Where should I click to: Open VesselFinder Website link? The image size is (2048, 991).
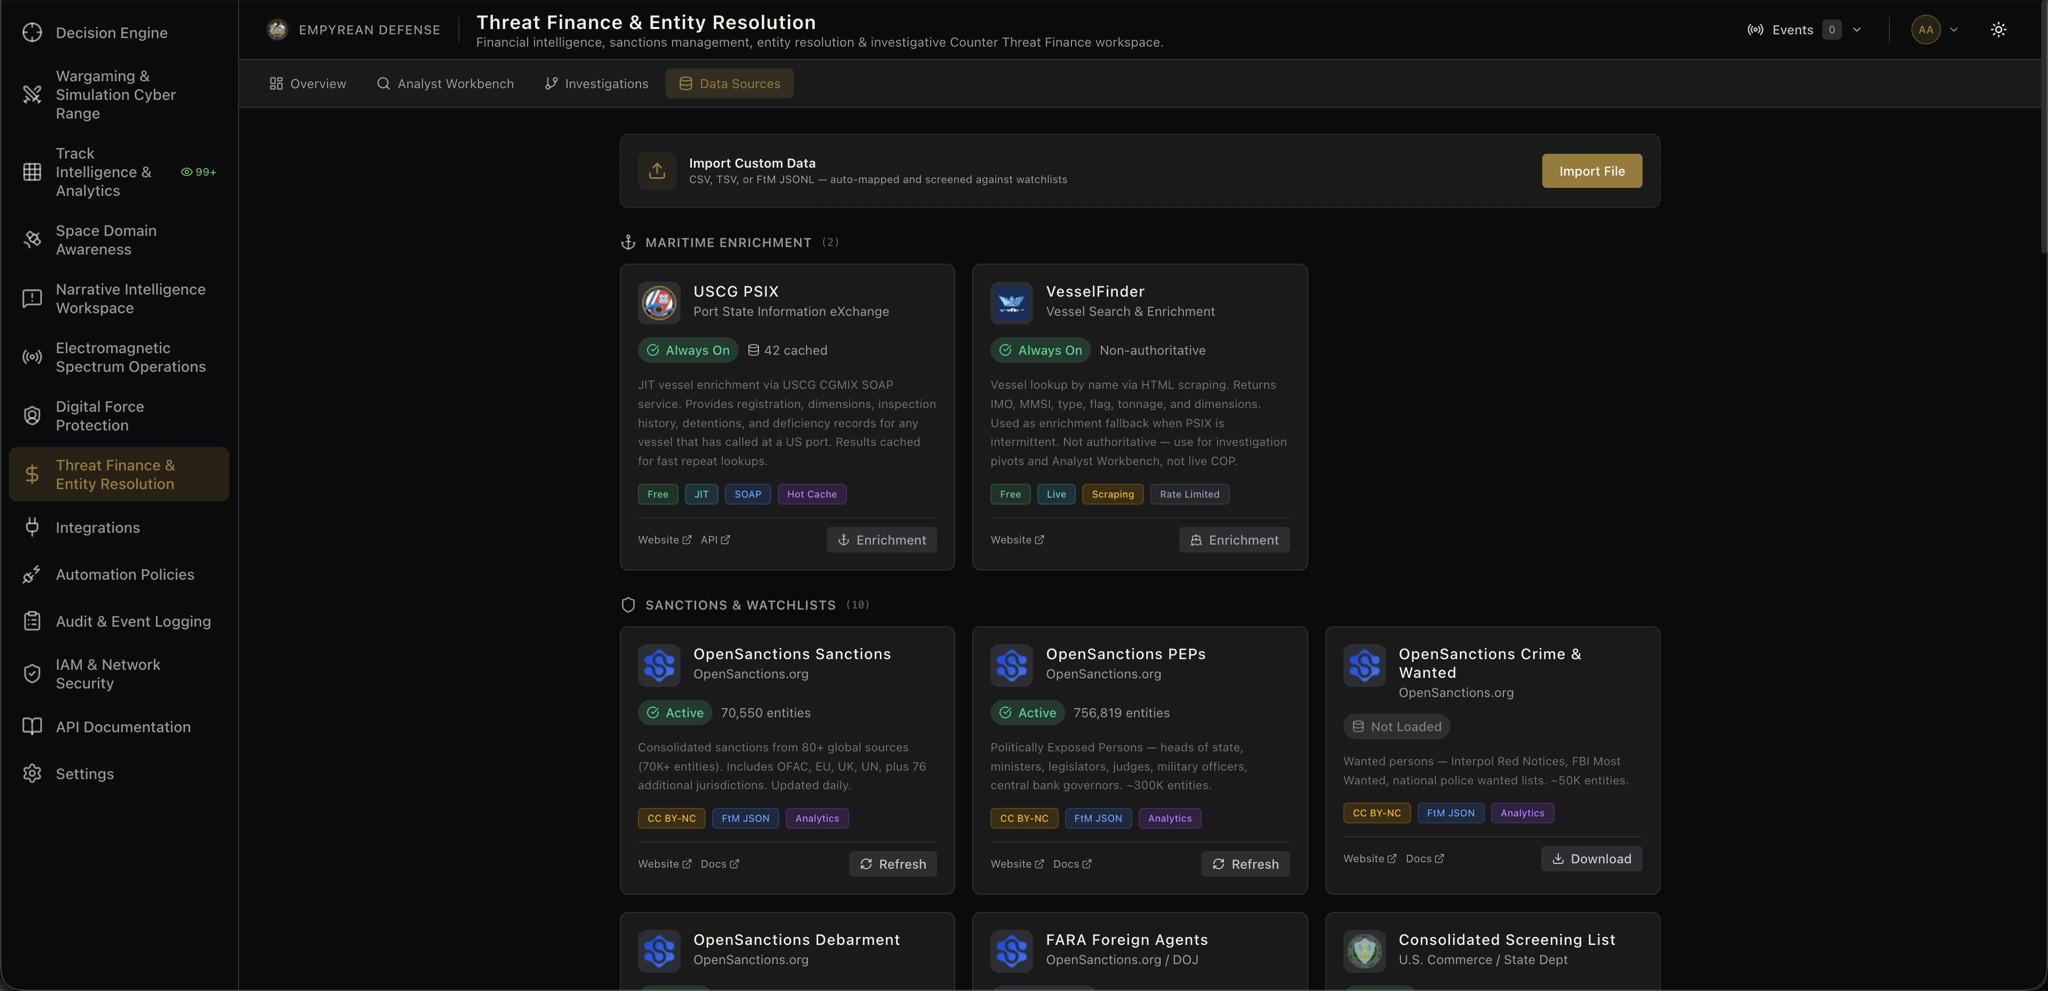pos(1017,540)
